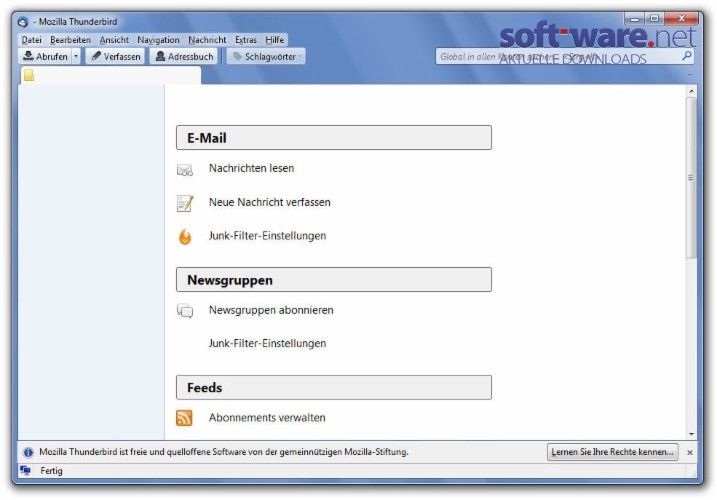Image resolution: width=717 pixels, height=500 pixels.
Task: Click the Fertig status text
Action: pyautogui.click(x=51, y=471)
